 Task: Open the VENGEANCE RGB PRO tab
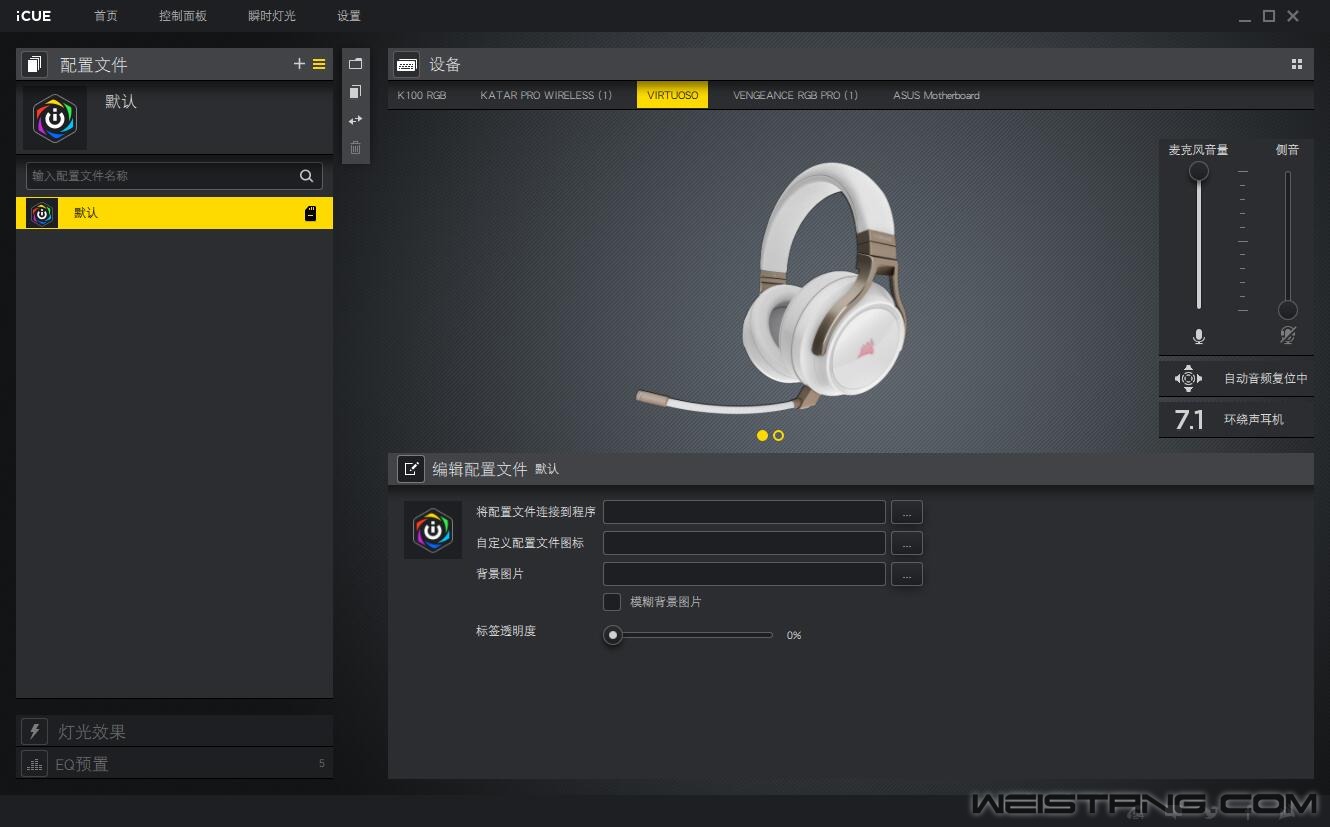[796, 95]
